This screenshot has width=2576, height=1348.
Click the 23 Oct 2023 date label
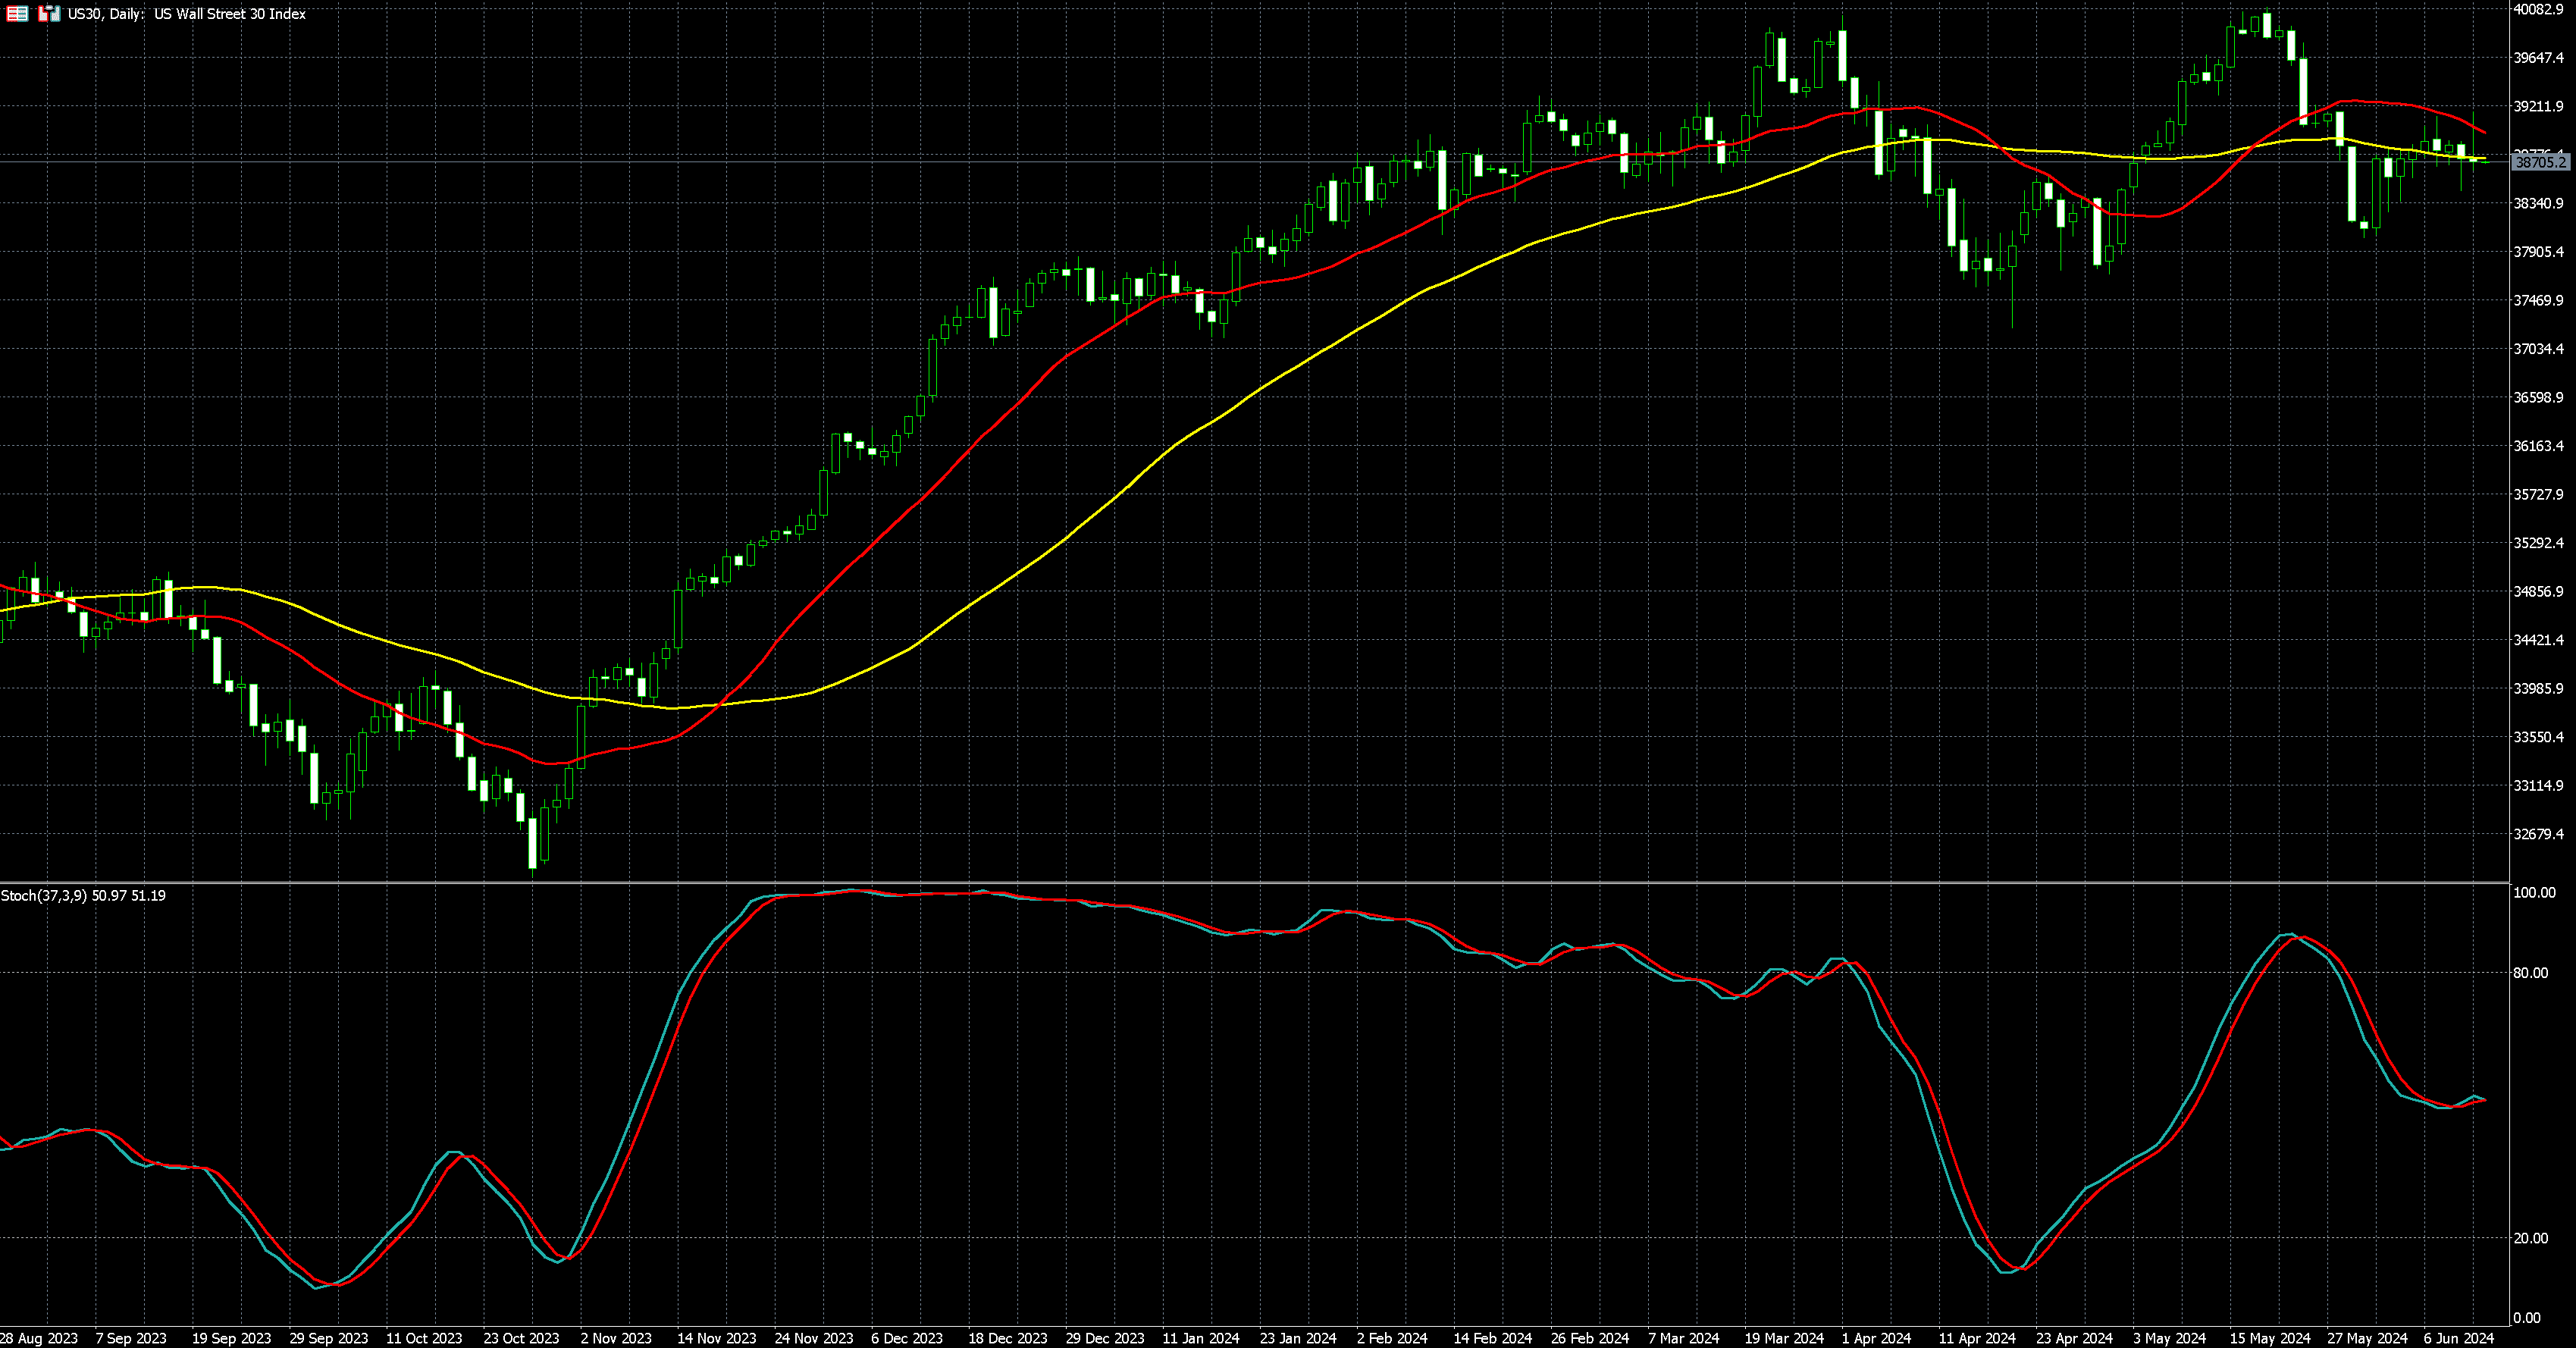coord(521,1338)
